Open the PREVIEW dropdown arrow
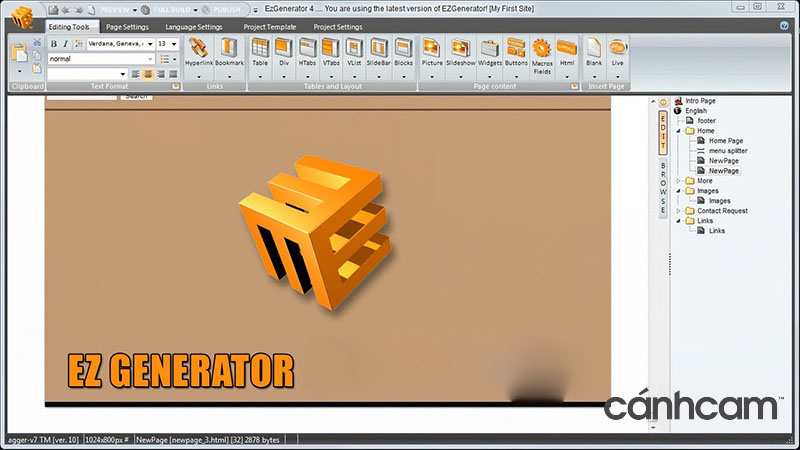800x450 pixels. pos(135,10)
